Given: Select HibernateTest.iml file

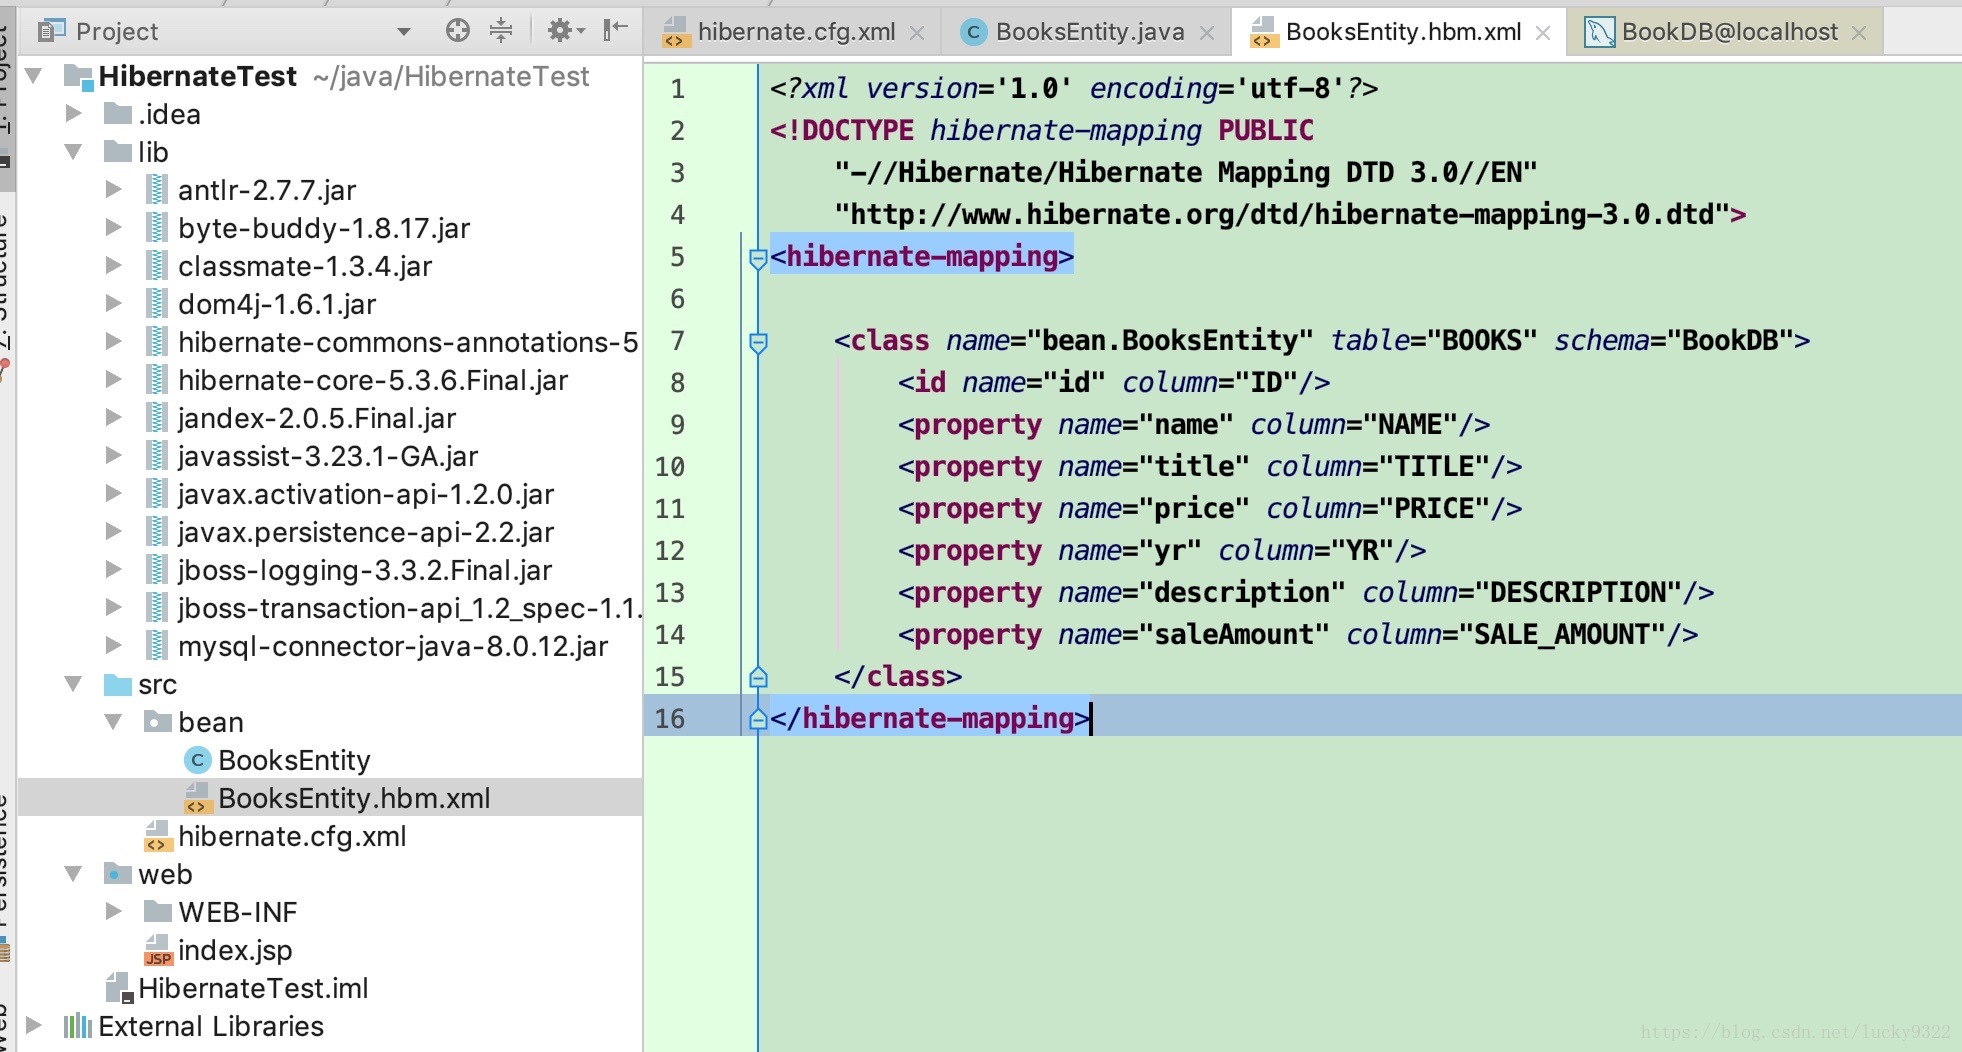Looking at the screenshot, I should point(253,988).
